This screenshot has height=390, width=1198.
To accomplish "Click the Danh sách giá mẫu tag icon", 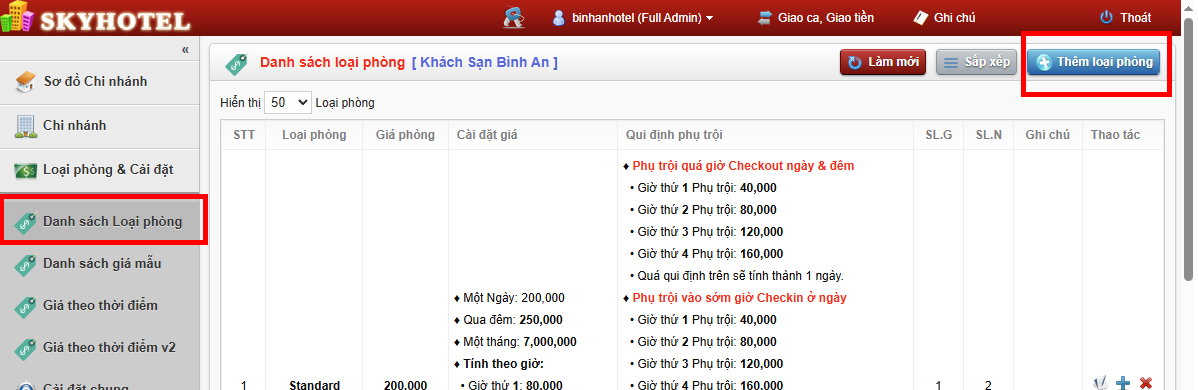I will tap(25, 264).
